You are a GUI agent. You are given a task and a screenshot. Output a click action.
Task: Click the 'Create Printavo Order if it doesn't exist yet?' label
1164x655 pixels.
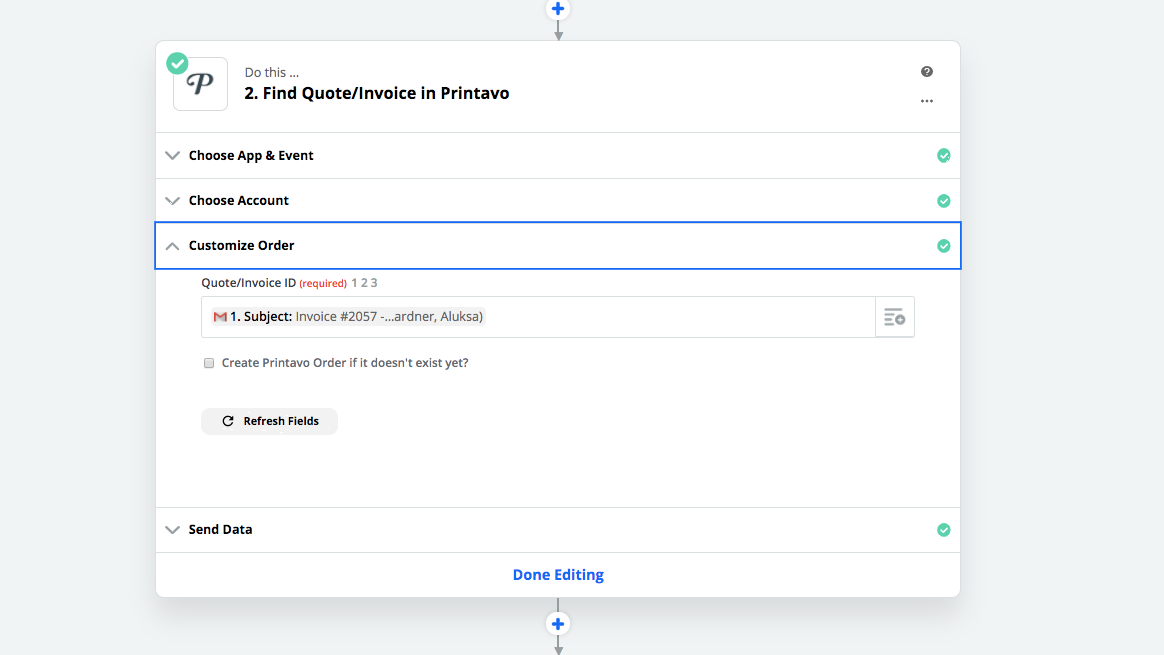345,362
